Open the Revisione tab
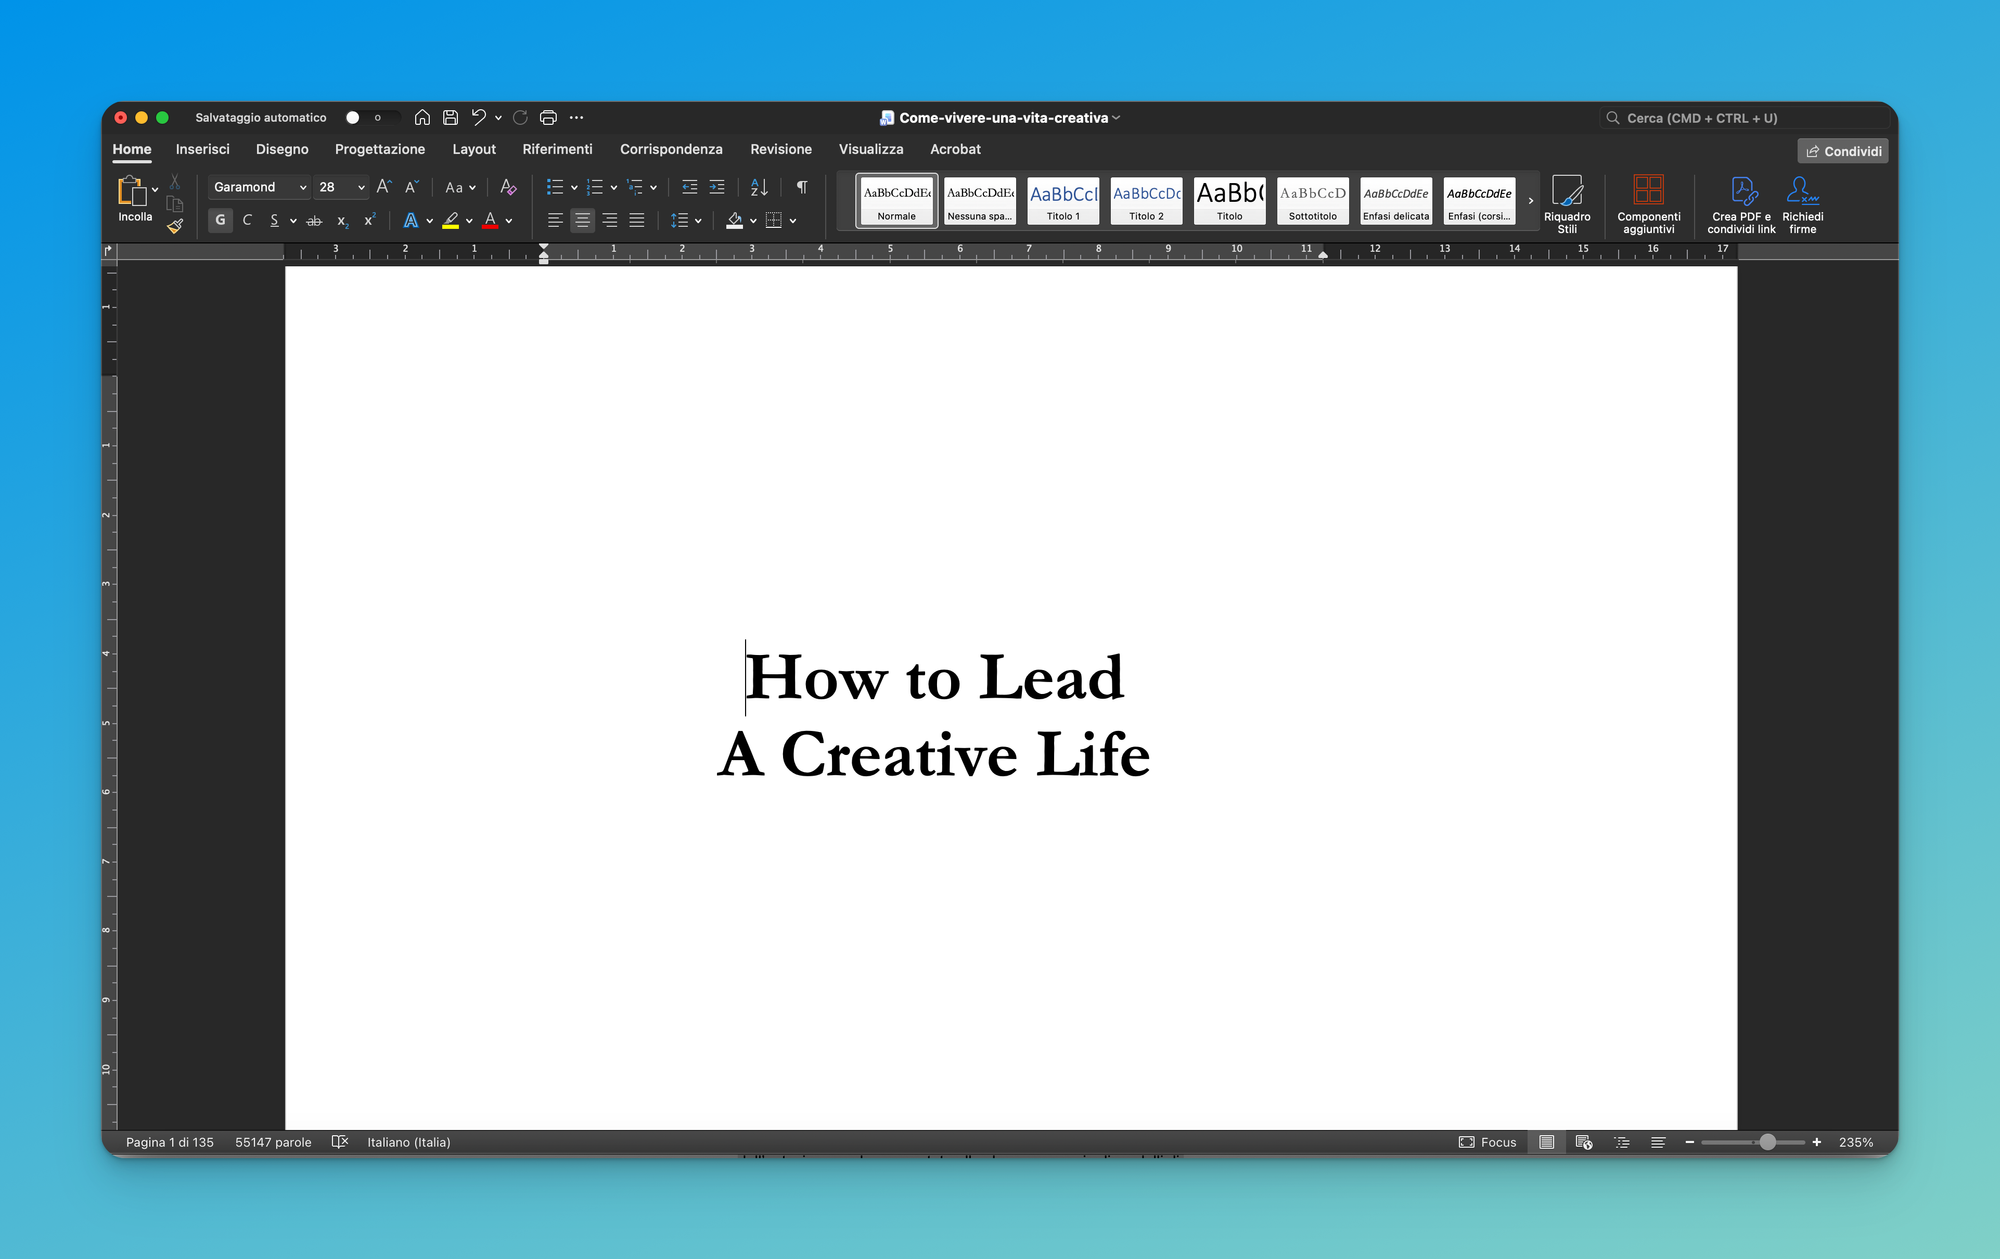This screenshot has width=2000, height=1259. [x=780, y=149]
